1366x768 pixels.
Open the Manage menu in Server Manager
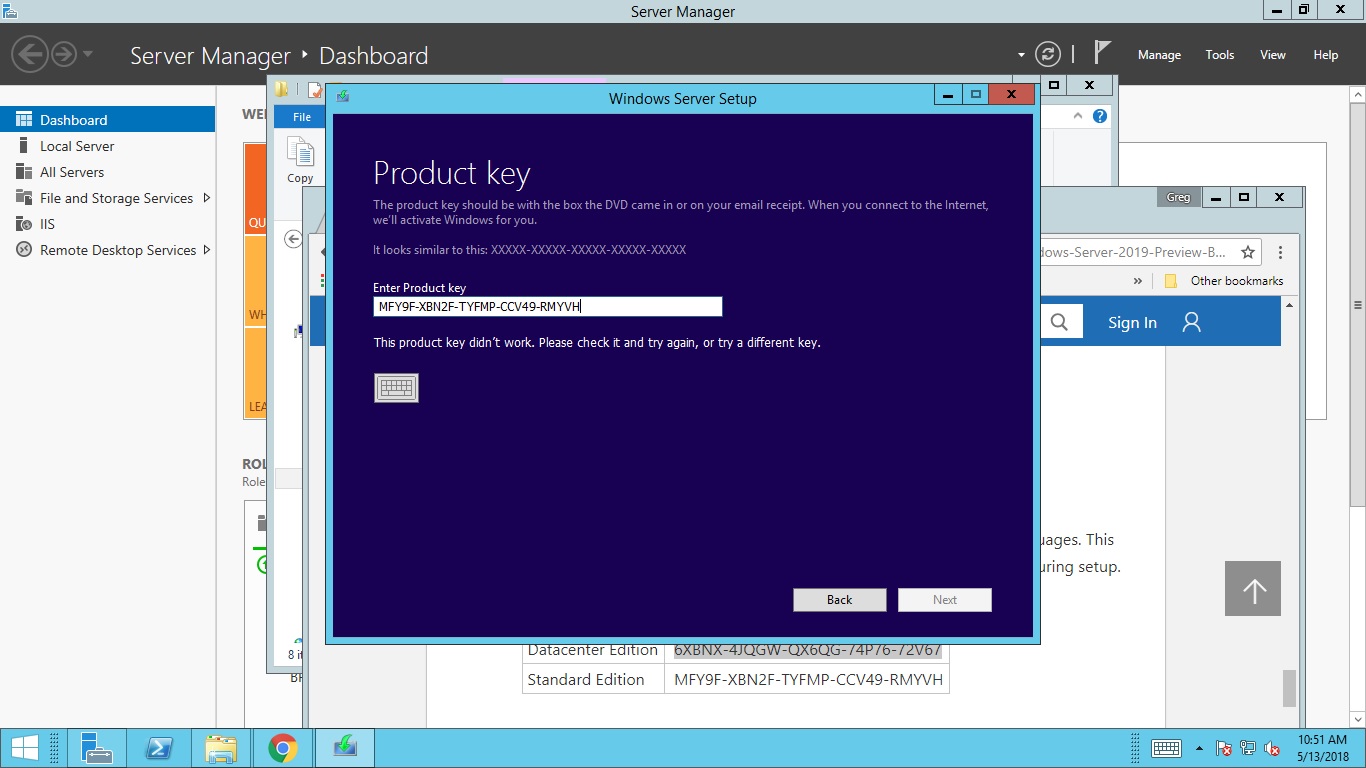pyautogui.click(x=1159, y=55)
